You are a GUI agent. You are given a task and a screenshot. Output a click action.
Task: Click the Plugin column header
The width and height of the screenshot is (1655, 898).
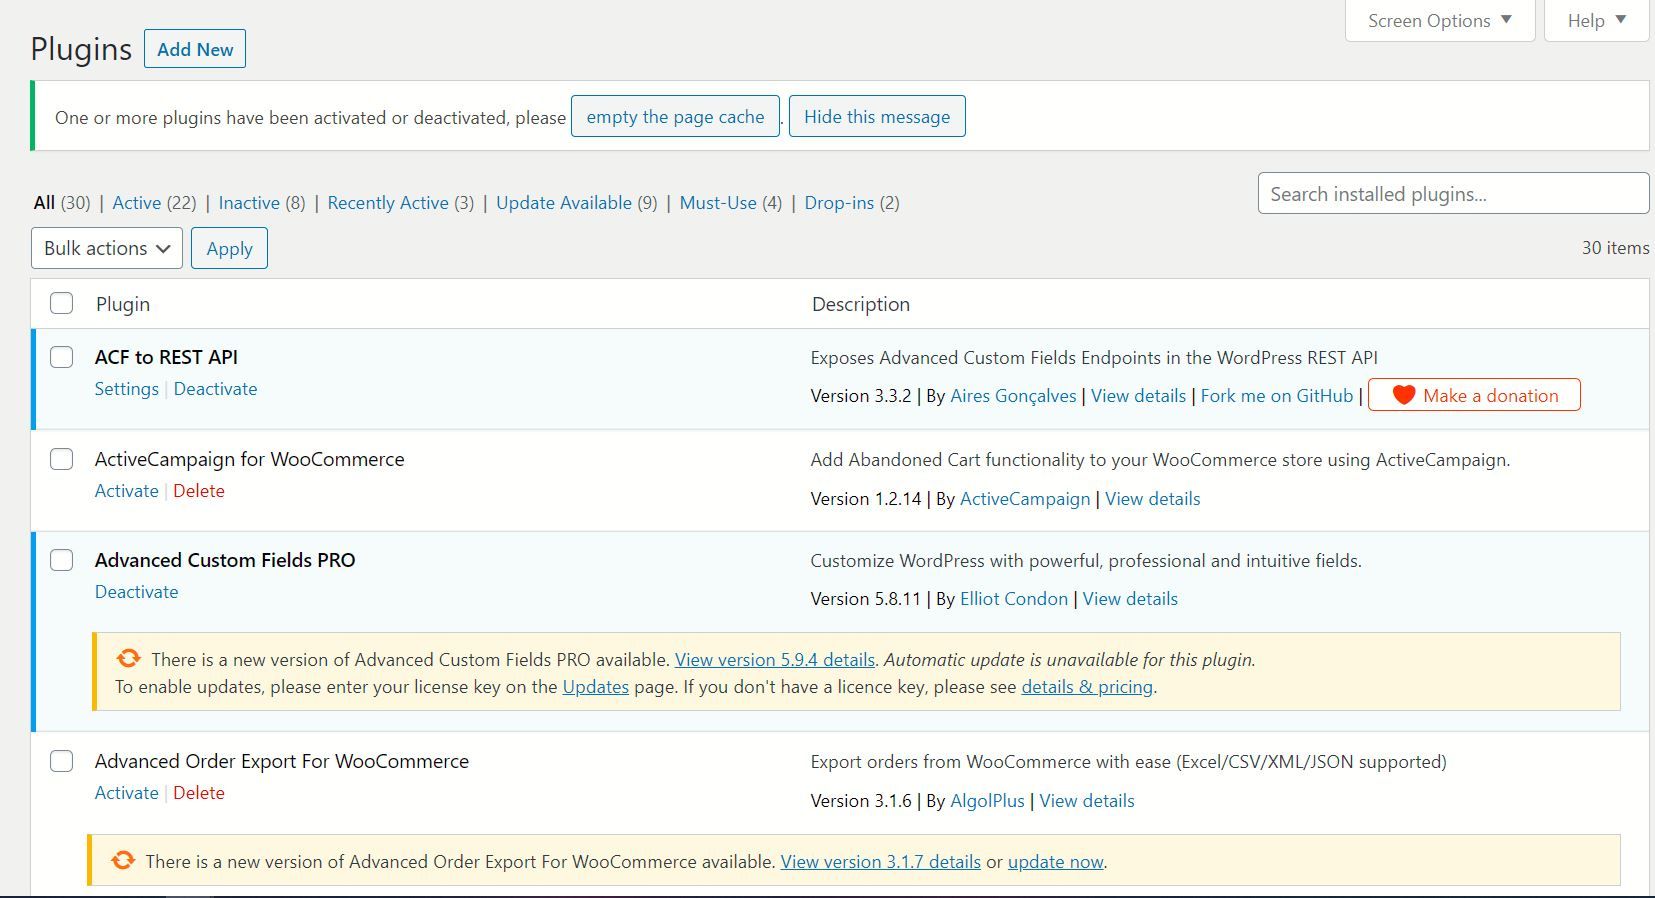pos(123,304)
